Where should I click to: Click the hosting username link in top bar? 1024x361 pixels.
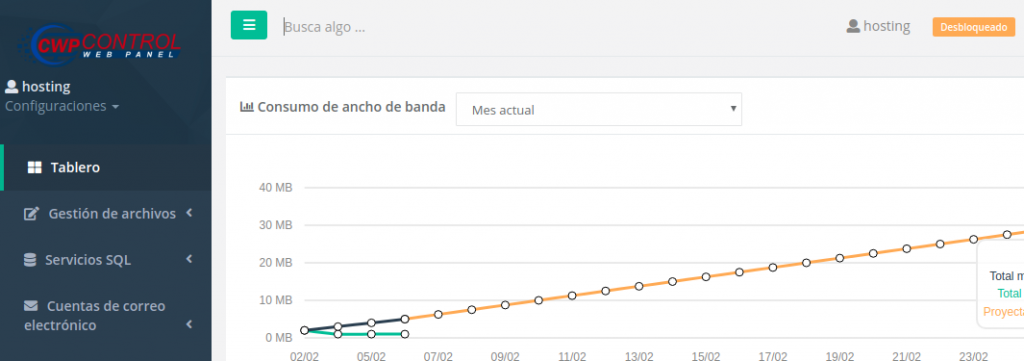(x=886, y=26)
